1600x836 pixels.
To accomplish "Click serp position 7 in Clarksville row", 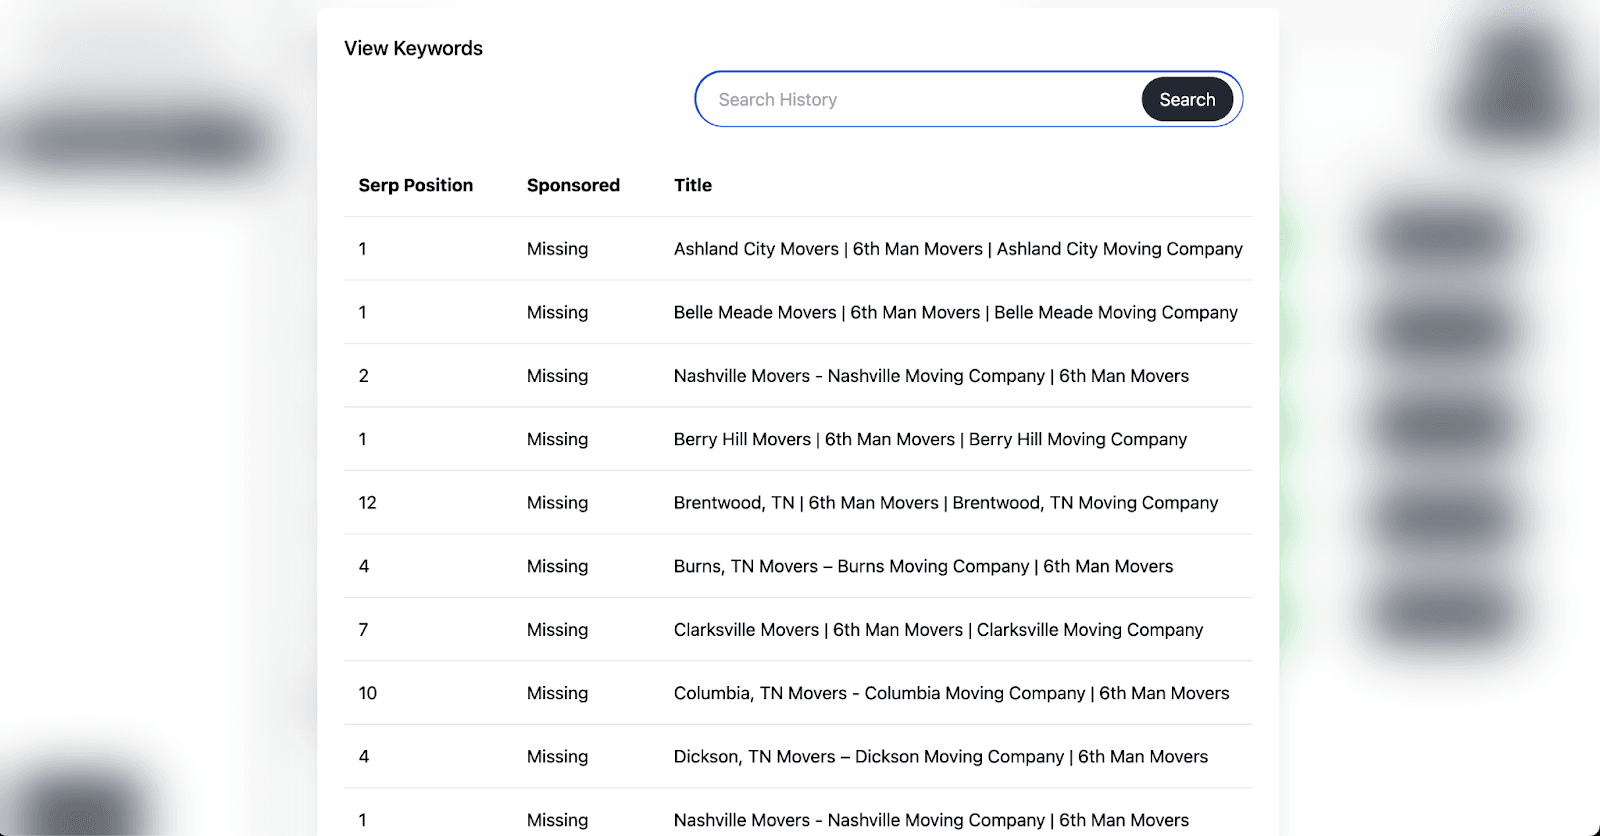I will coord(363,630).
